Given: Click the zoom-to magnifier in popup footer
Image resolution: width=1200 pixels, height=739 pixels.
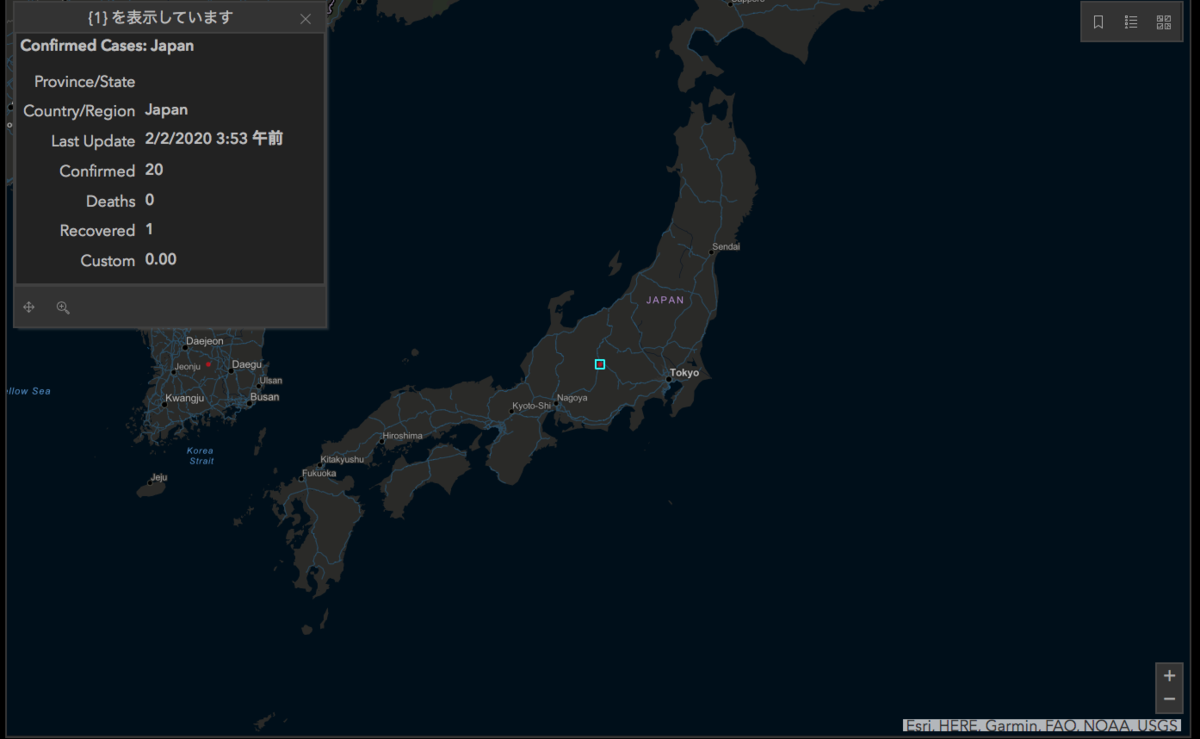Looking at the screenshot, I should pyautogui.click(x=63, y=307).
